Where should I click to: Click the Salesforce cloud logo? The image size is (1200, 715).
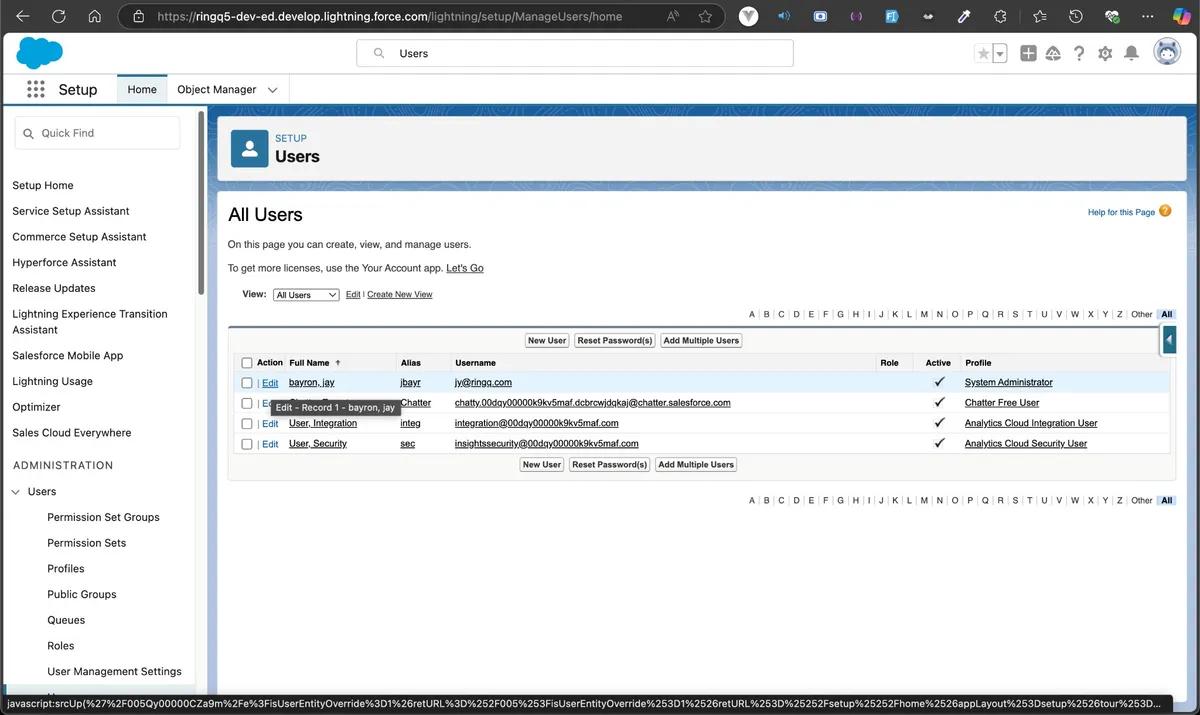coord(40,53)
